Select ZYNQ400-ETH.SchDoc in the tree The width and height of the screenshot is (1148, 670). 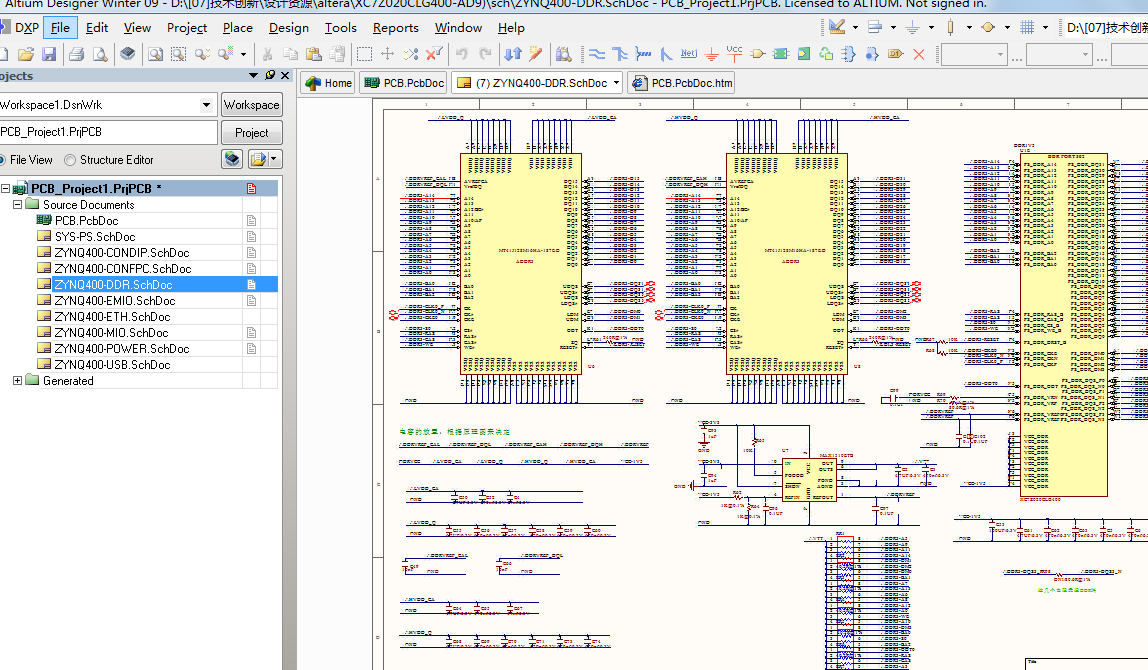click(112, 316)
